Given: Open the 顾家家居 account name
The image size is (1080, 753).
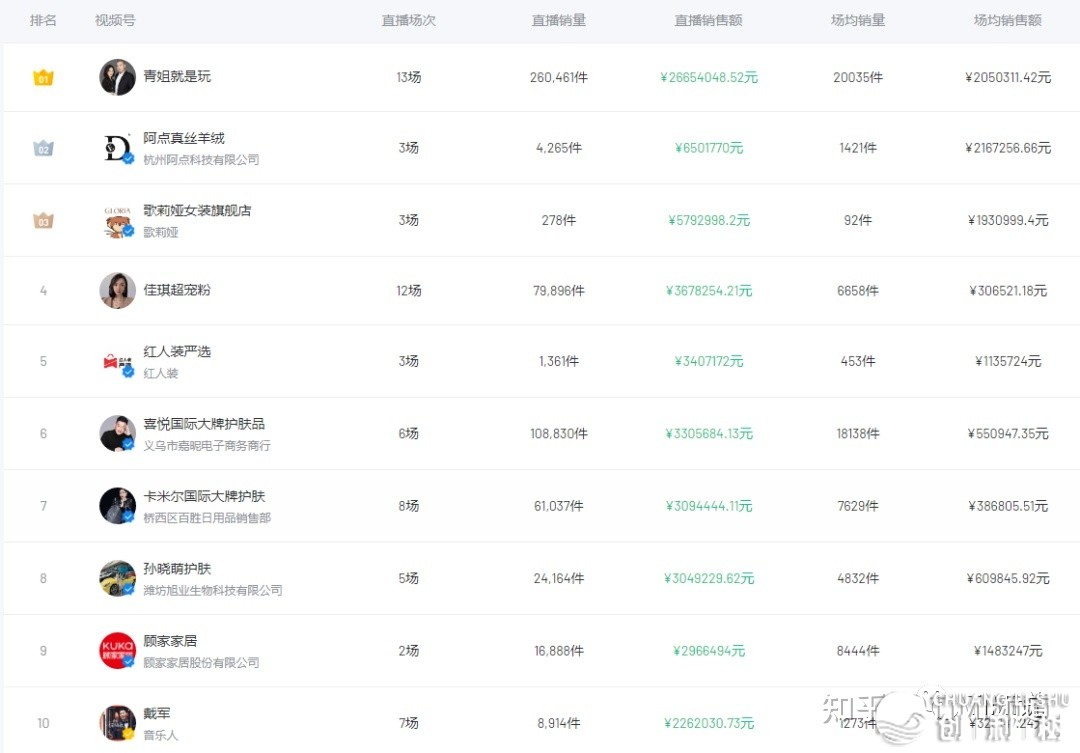Looking at the screenshot, I should click(170, 641).
